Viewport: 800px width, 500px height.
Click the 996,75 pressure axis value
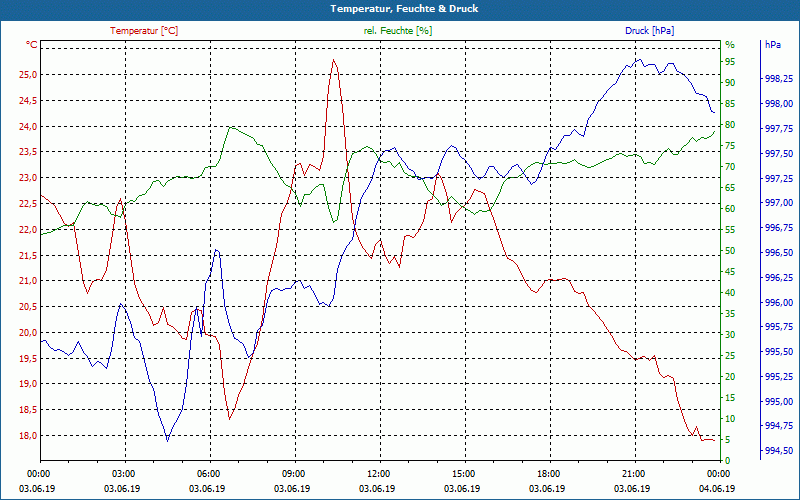click(x=779, y=228)
